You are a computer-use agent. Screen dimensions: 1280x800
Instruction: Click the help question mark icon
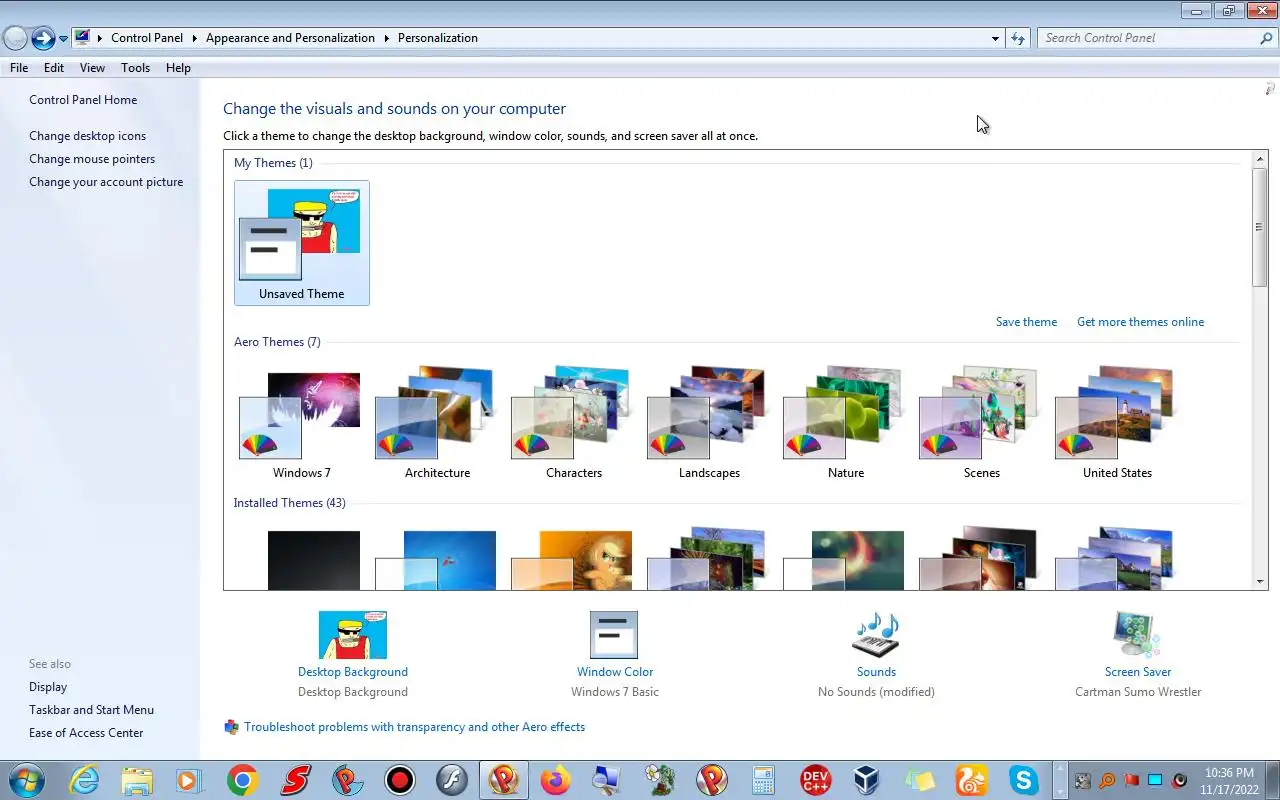[1270, 90]
